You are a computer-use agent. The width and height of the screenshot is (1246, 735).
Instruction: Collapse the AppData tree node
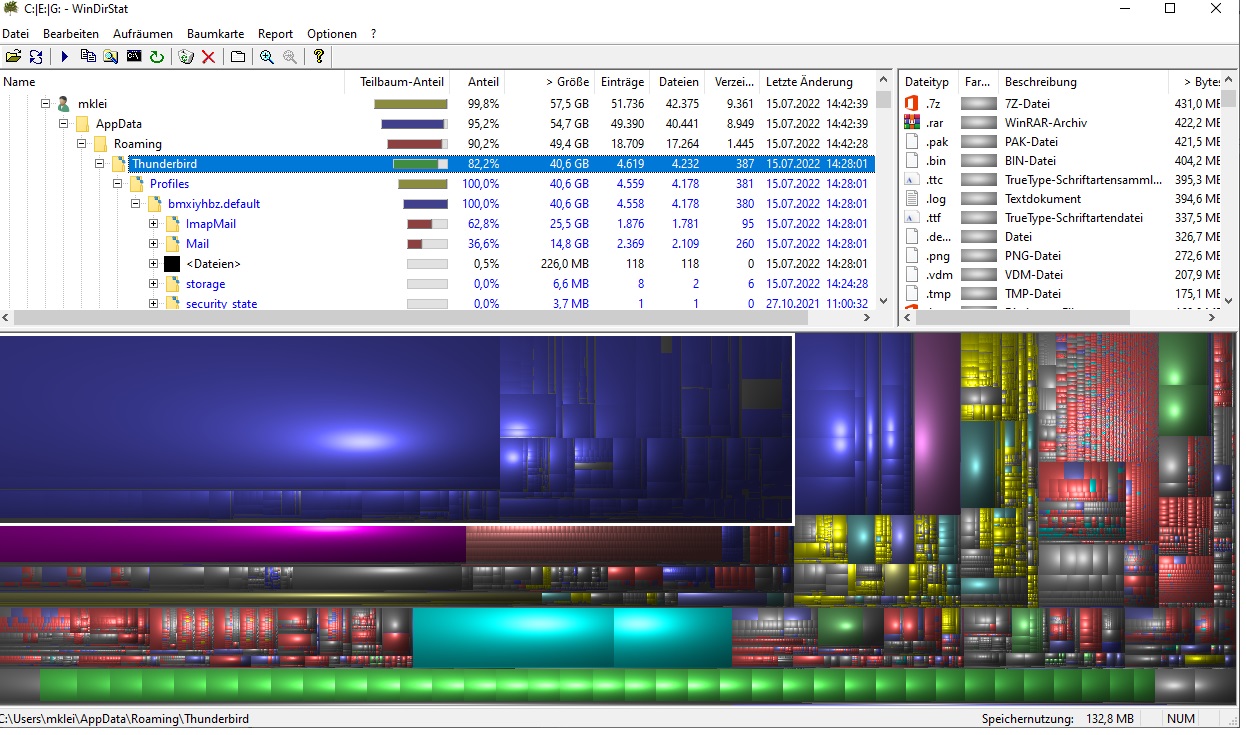63,124
